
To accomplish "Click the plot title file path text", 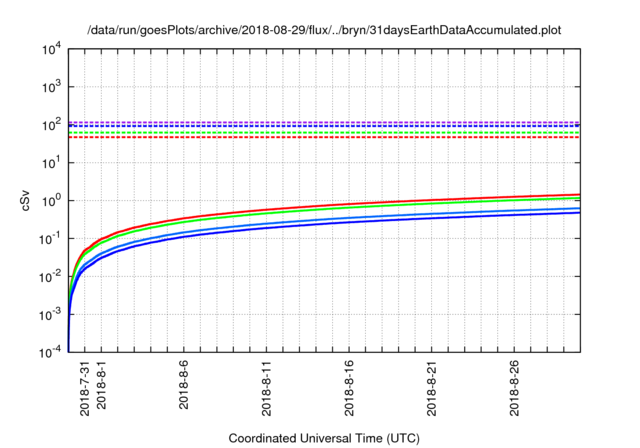I will pos(324,30).
